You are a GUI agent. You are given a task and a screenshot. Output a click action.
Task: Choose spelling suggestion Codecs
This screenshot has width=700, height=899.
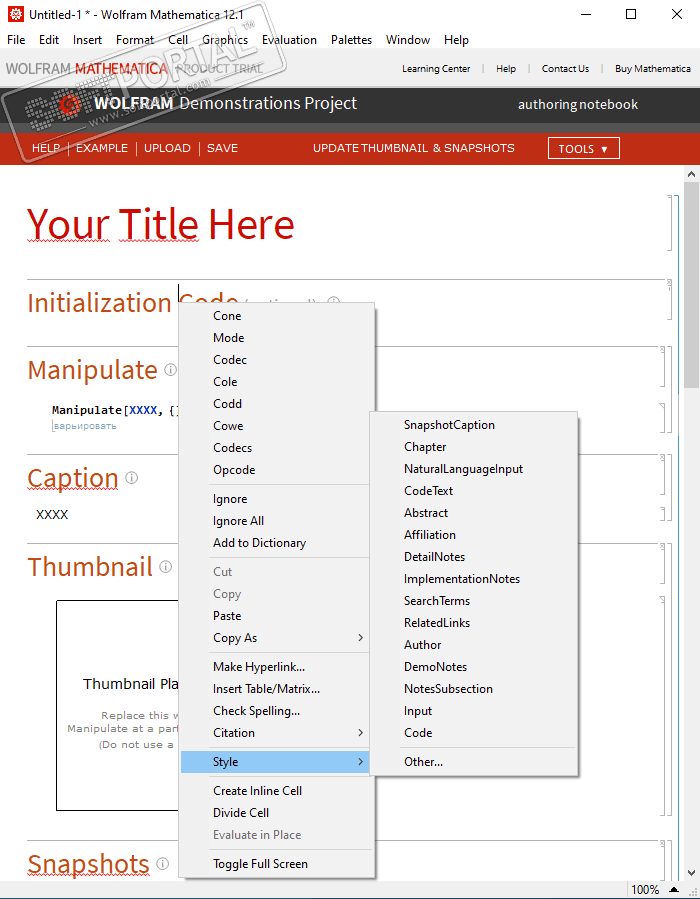pyautogui.click(x=277, y=448)
